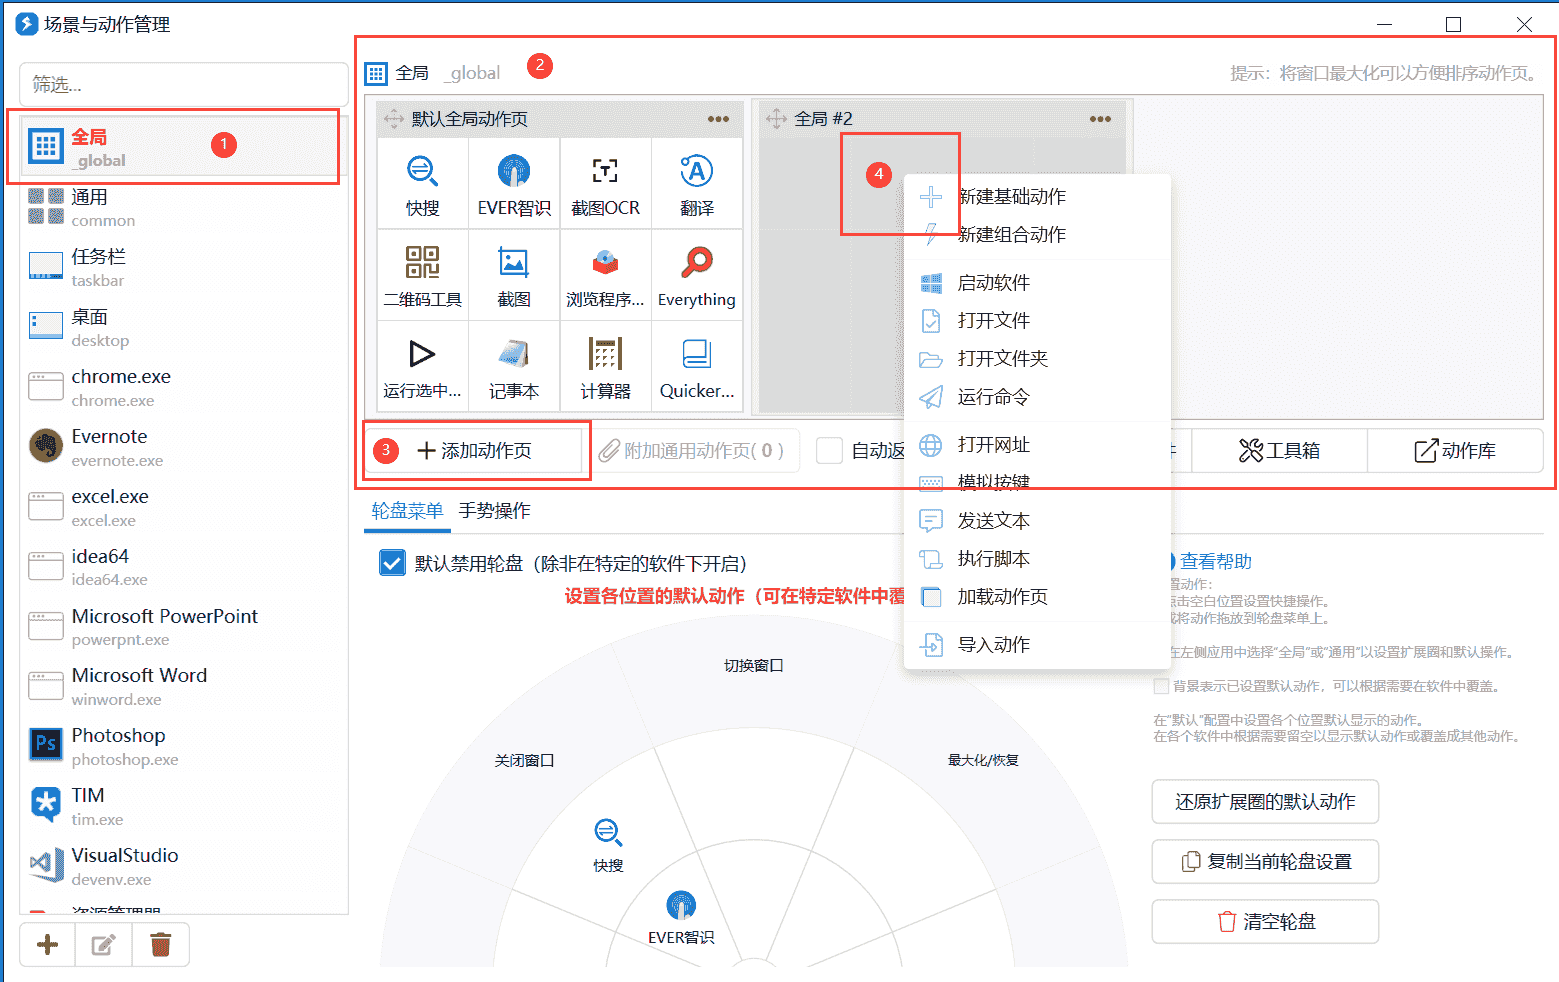
Task: Select the 二维码工具 QR code action
Action: (x=422, y=275)
